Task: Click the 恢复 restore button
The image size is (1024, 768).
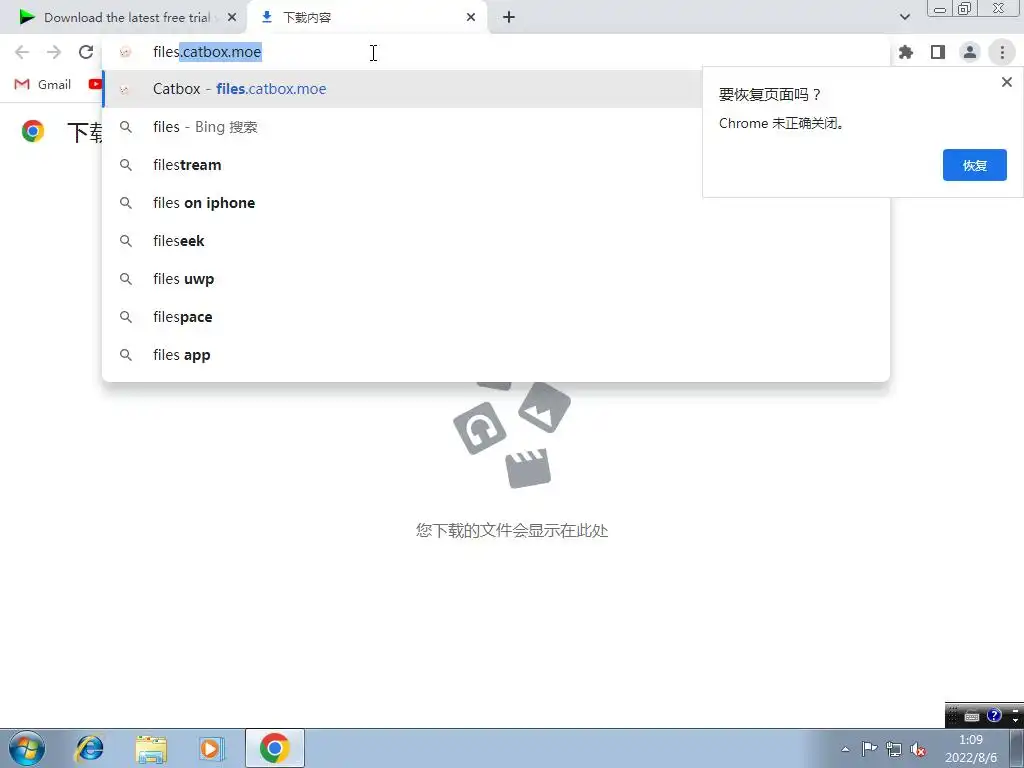Action: pyautogui.click(x=974, y=165)
